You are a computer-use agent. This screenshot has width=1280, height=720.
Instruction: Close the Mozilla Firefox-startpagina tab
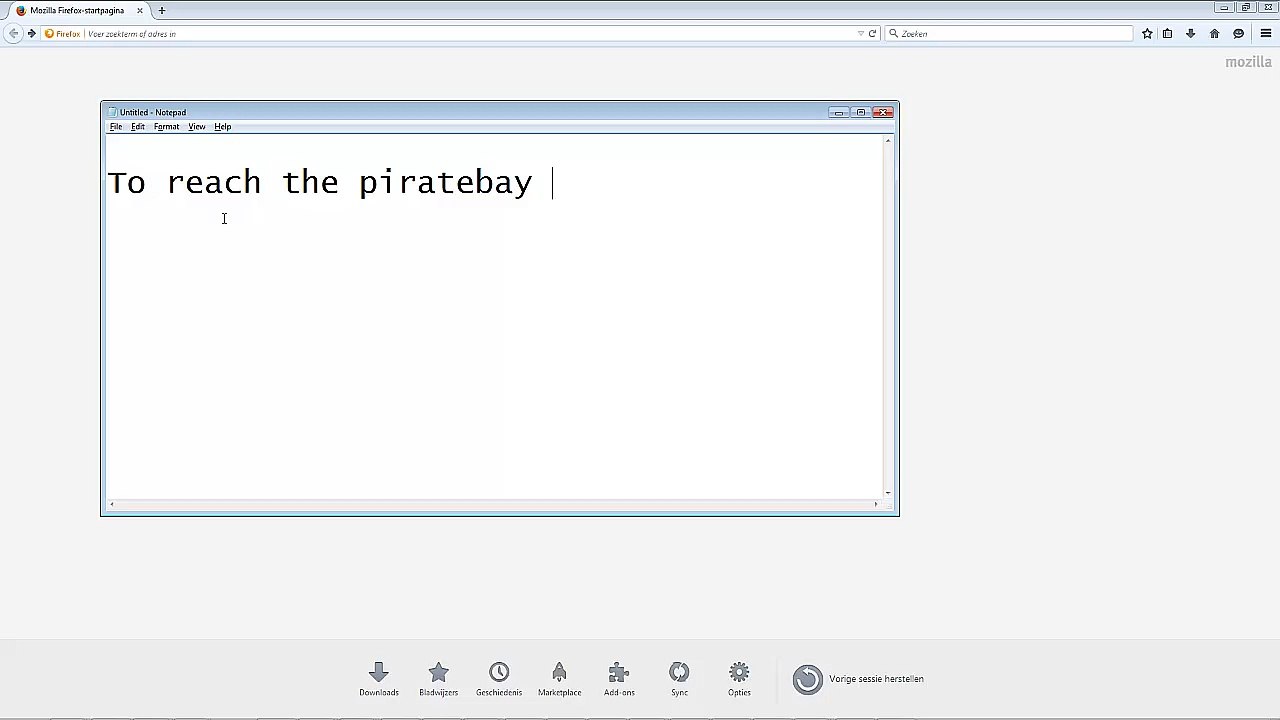pyautogui.click(x=140, y=10)
